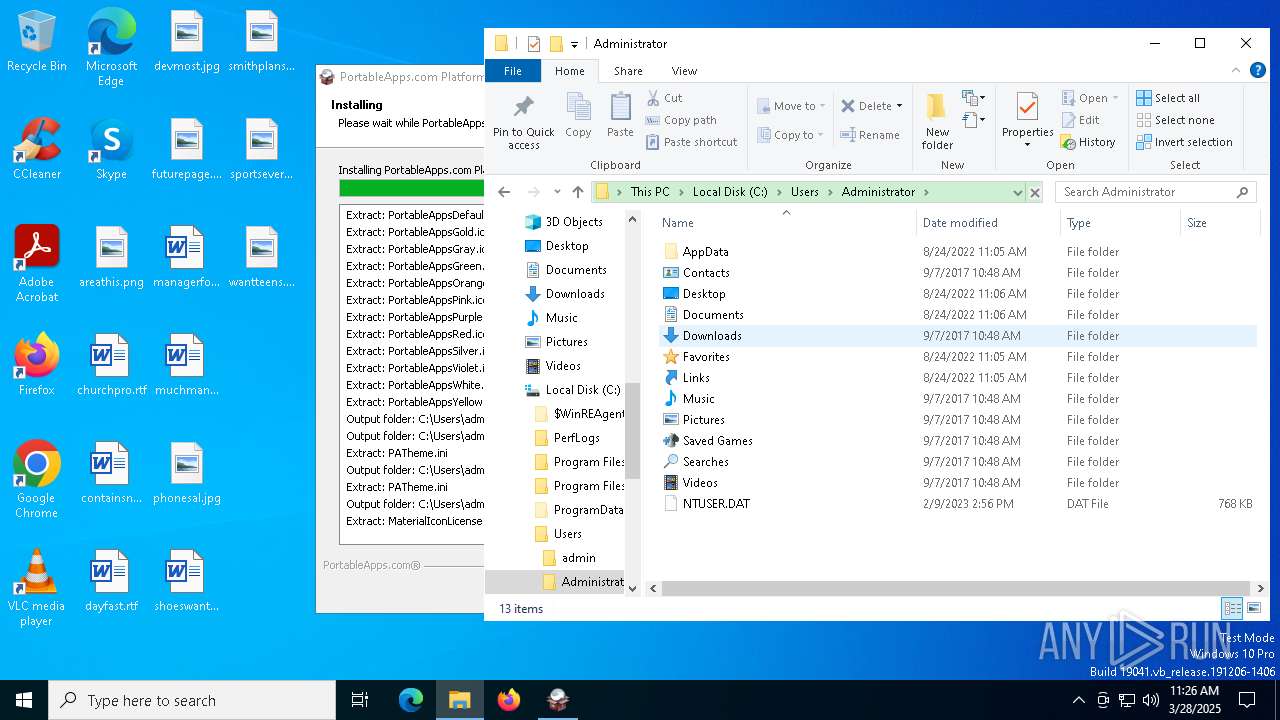Click Firefox icon in the taskbar
Screen dimensions: 1280x720
[509, 700]
